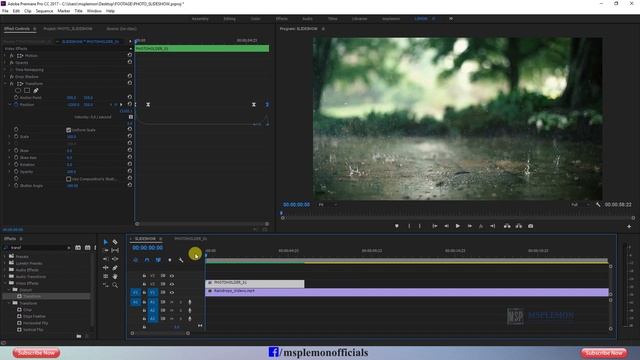Reset the Motion effect
This screenshot has width=640, height=360.
click(130, 55)
